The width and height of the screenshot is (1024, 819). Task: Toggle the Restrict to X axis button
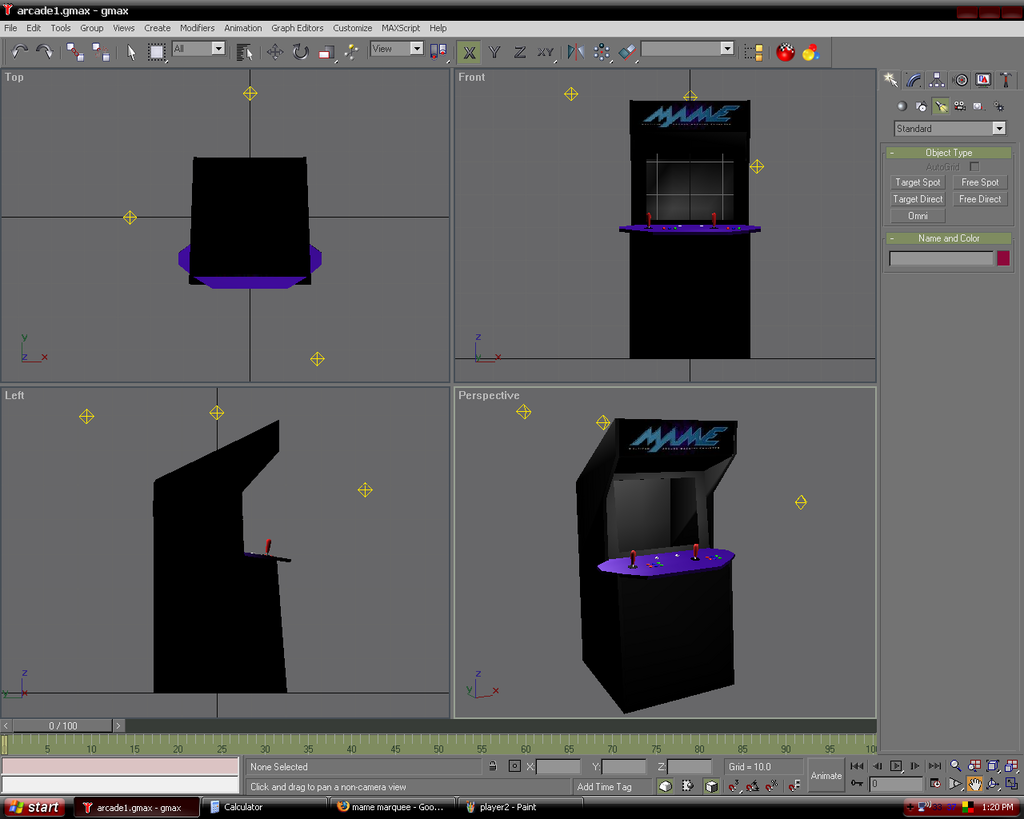(x=468, y=52)
